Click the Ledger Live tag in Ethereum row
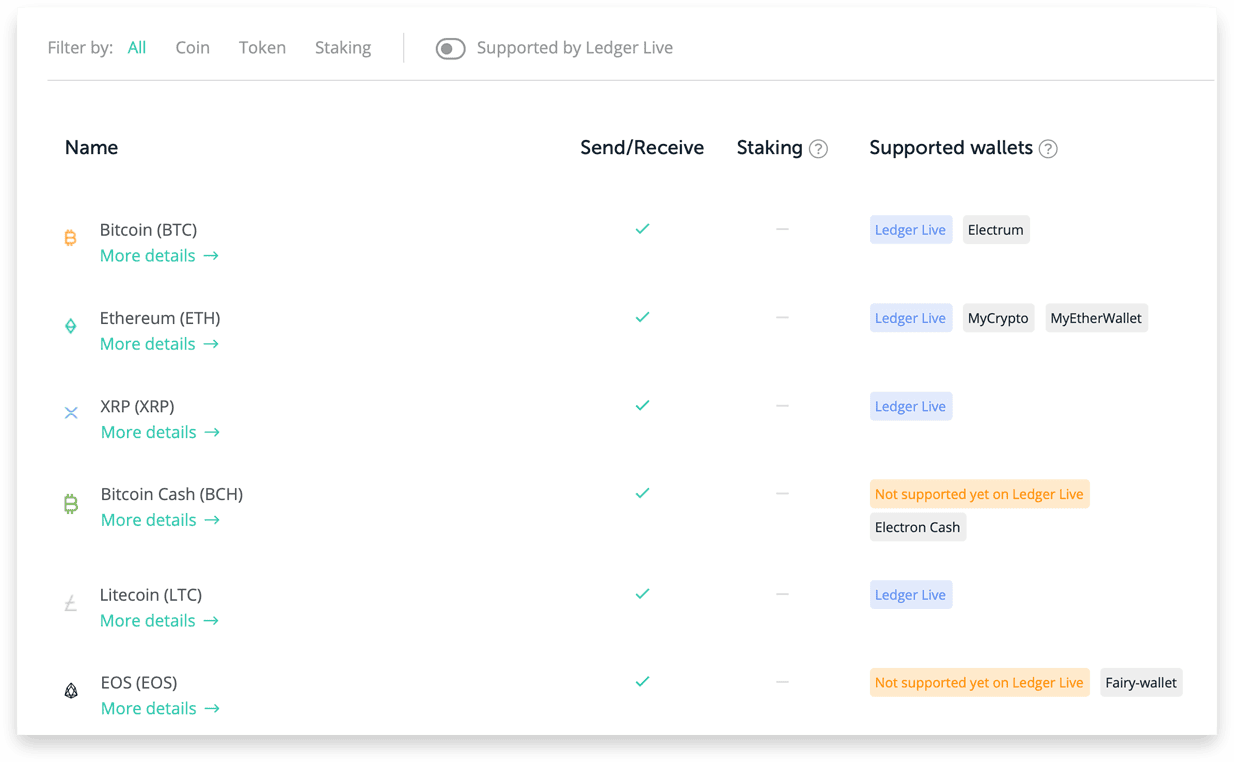The image size is (1234, 762). click(x=910, y=318)
